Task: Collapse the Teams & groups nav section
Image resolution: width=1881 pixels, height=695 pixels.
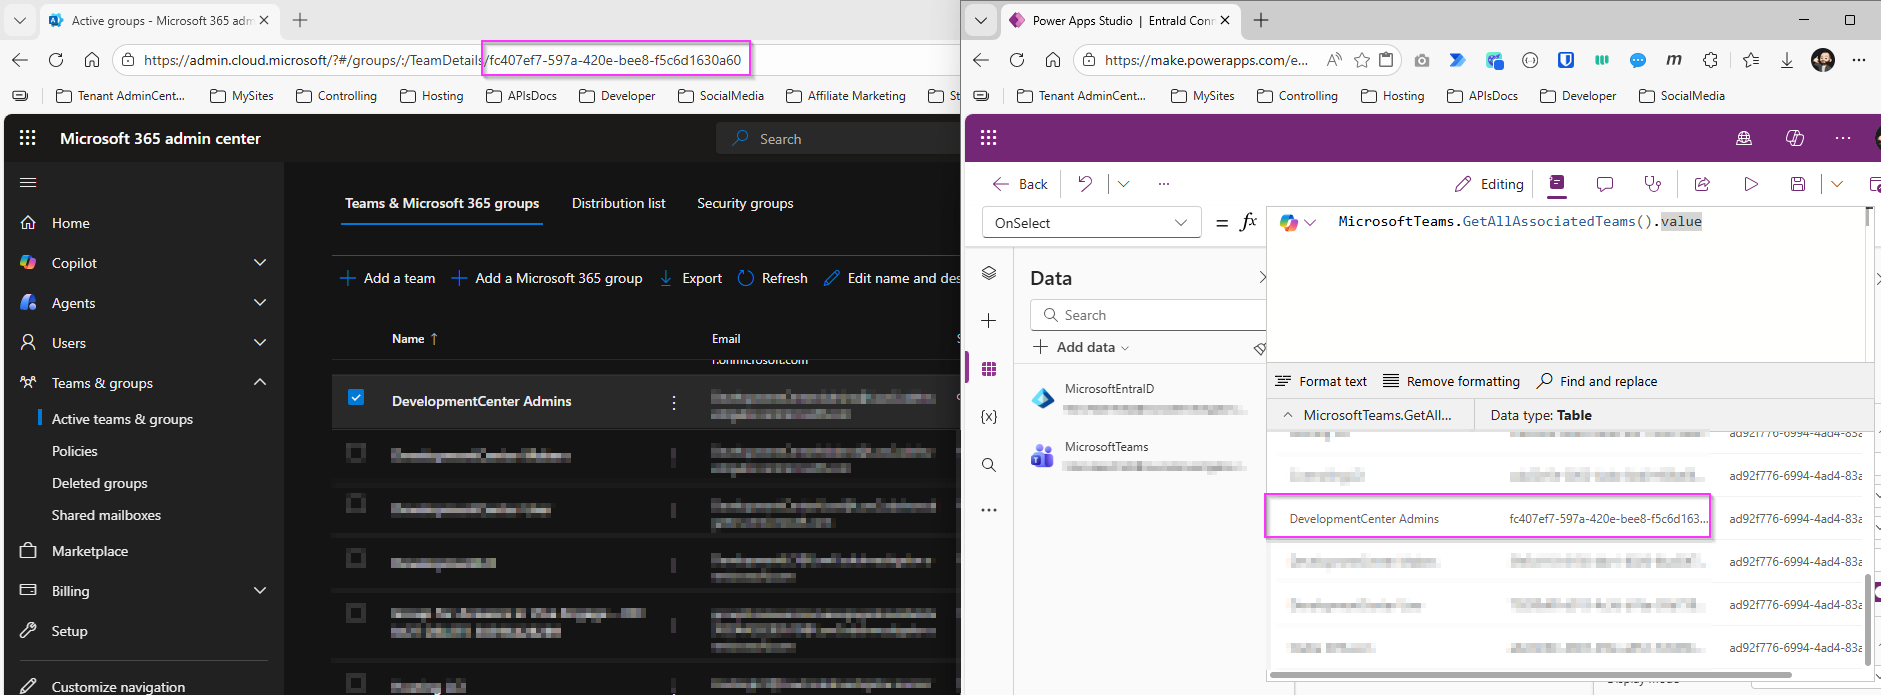Action: click(260, 382)
